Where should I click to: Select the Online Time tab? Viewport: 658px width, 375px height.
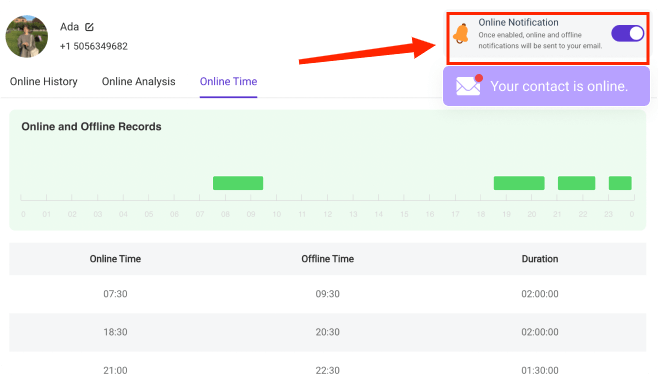(228, 81)
